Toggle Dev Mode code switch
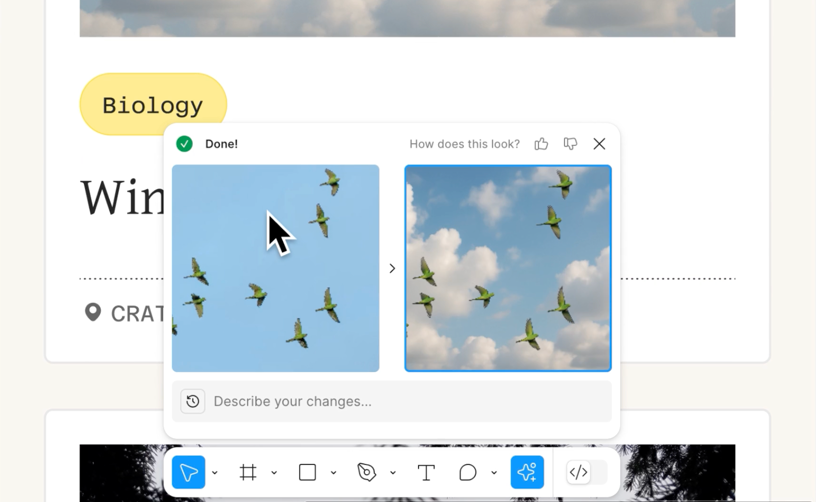 (586, 472)
